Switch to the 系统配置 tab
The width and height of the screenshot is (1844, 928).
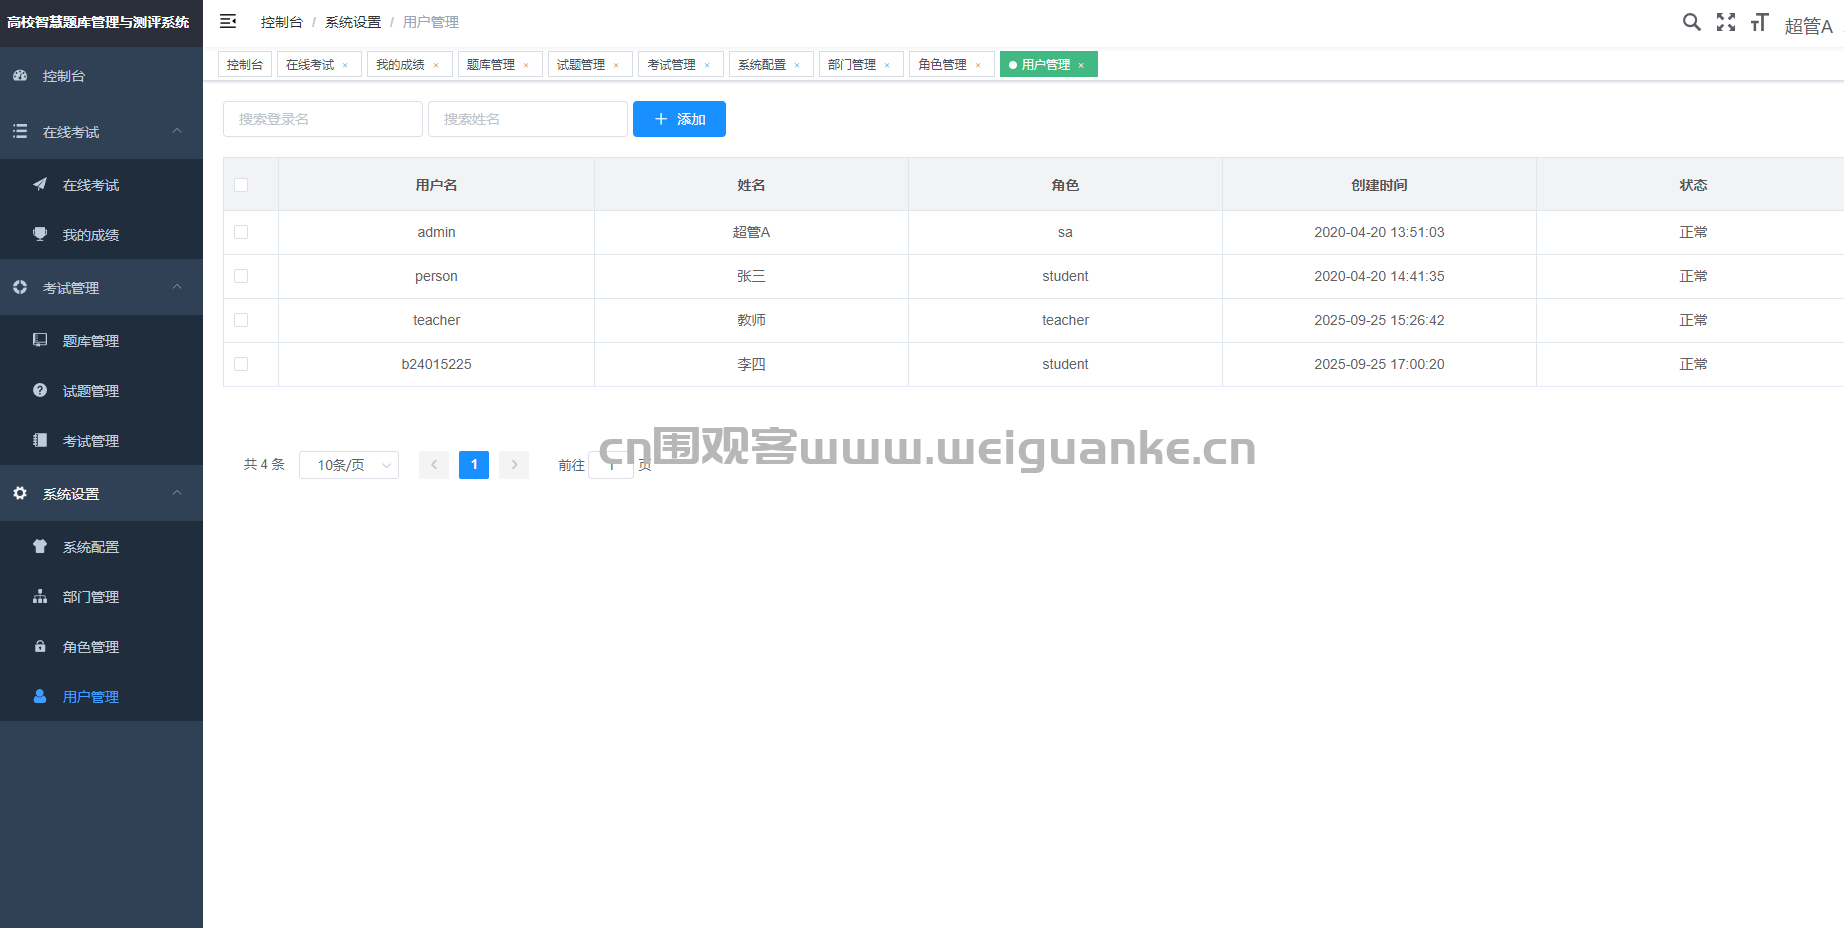(x=762, y=65)
